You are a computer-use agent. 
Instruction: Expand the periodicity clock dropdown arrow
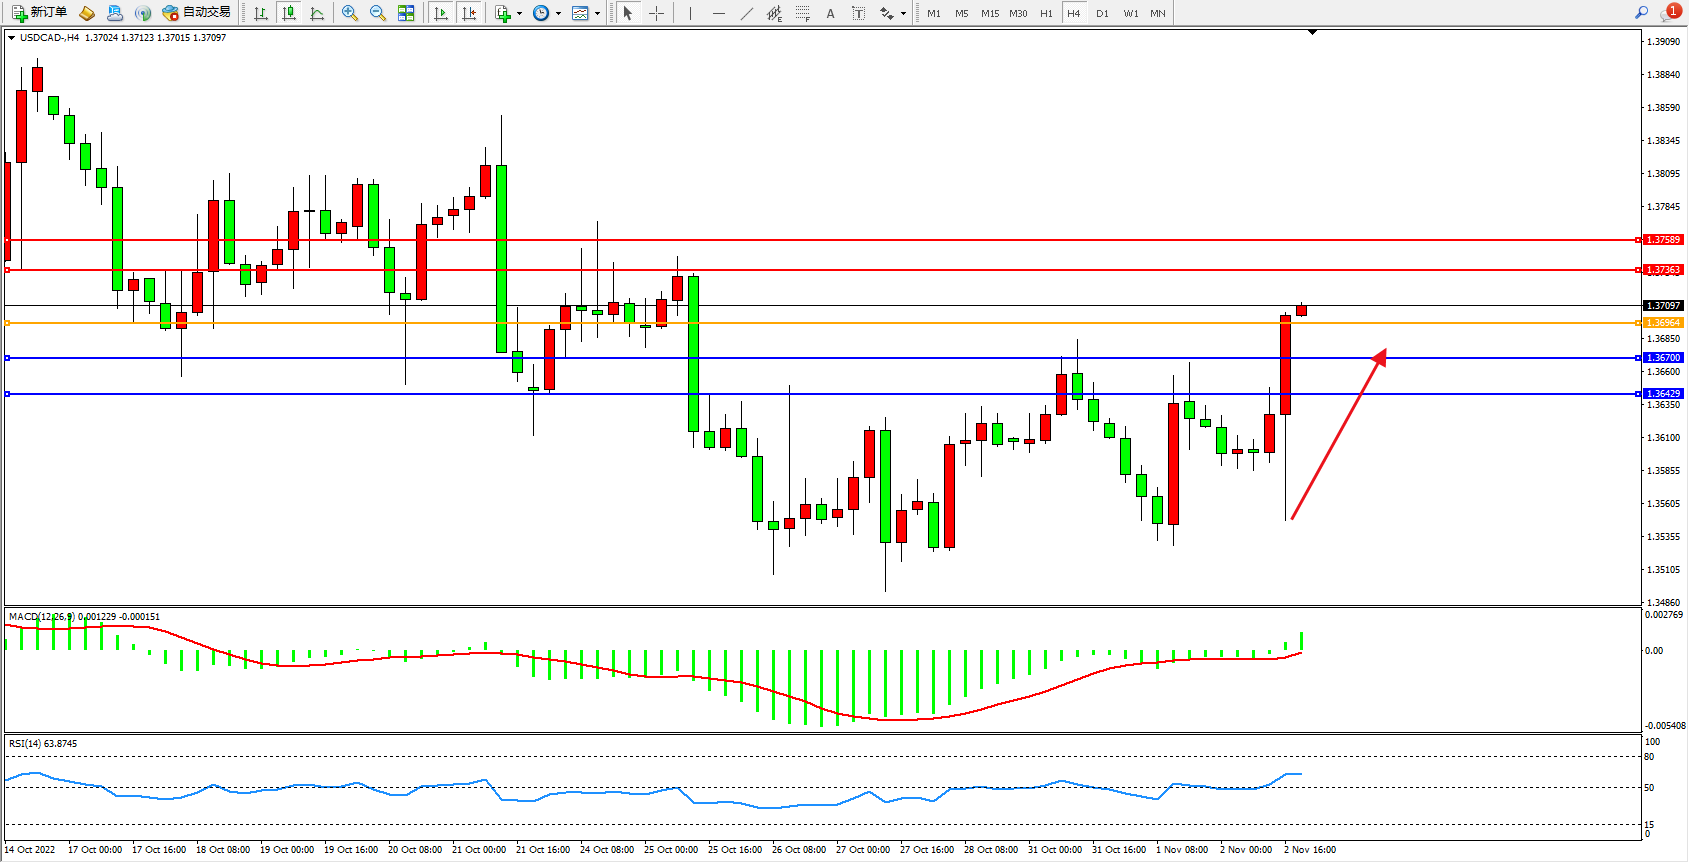pos(558,13)
